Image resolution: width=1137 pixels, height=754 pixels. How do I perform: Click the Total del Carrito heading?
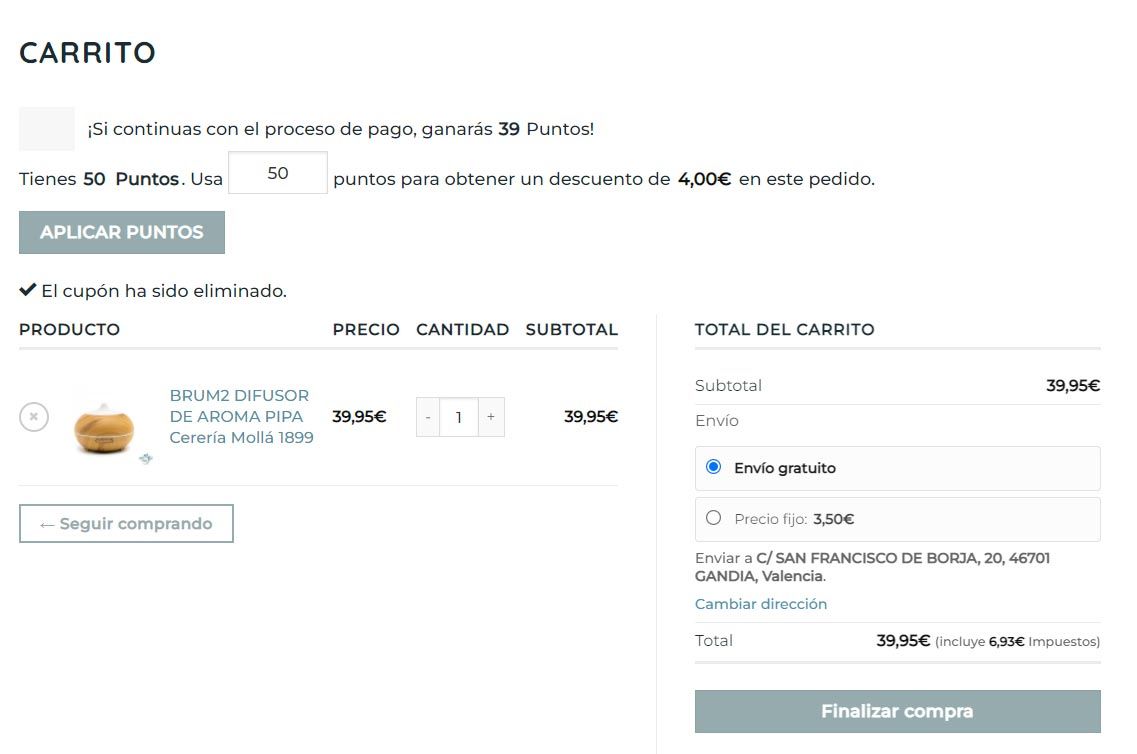point(784,330)
